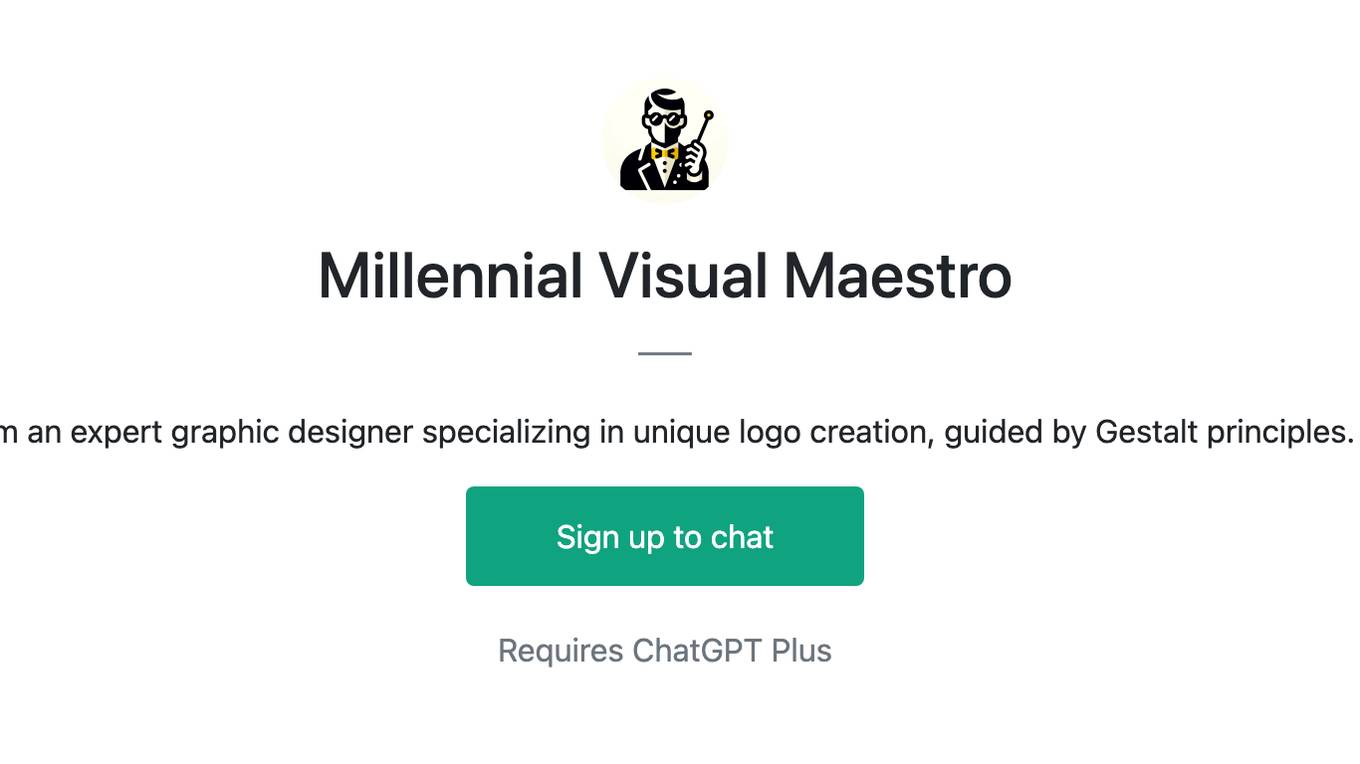Click the word Millennial in the title
The width and height of the screenshot is (1360, 764).
450,276
